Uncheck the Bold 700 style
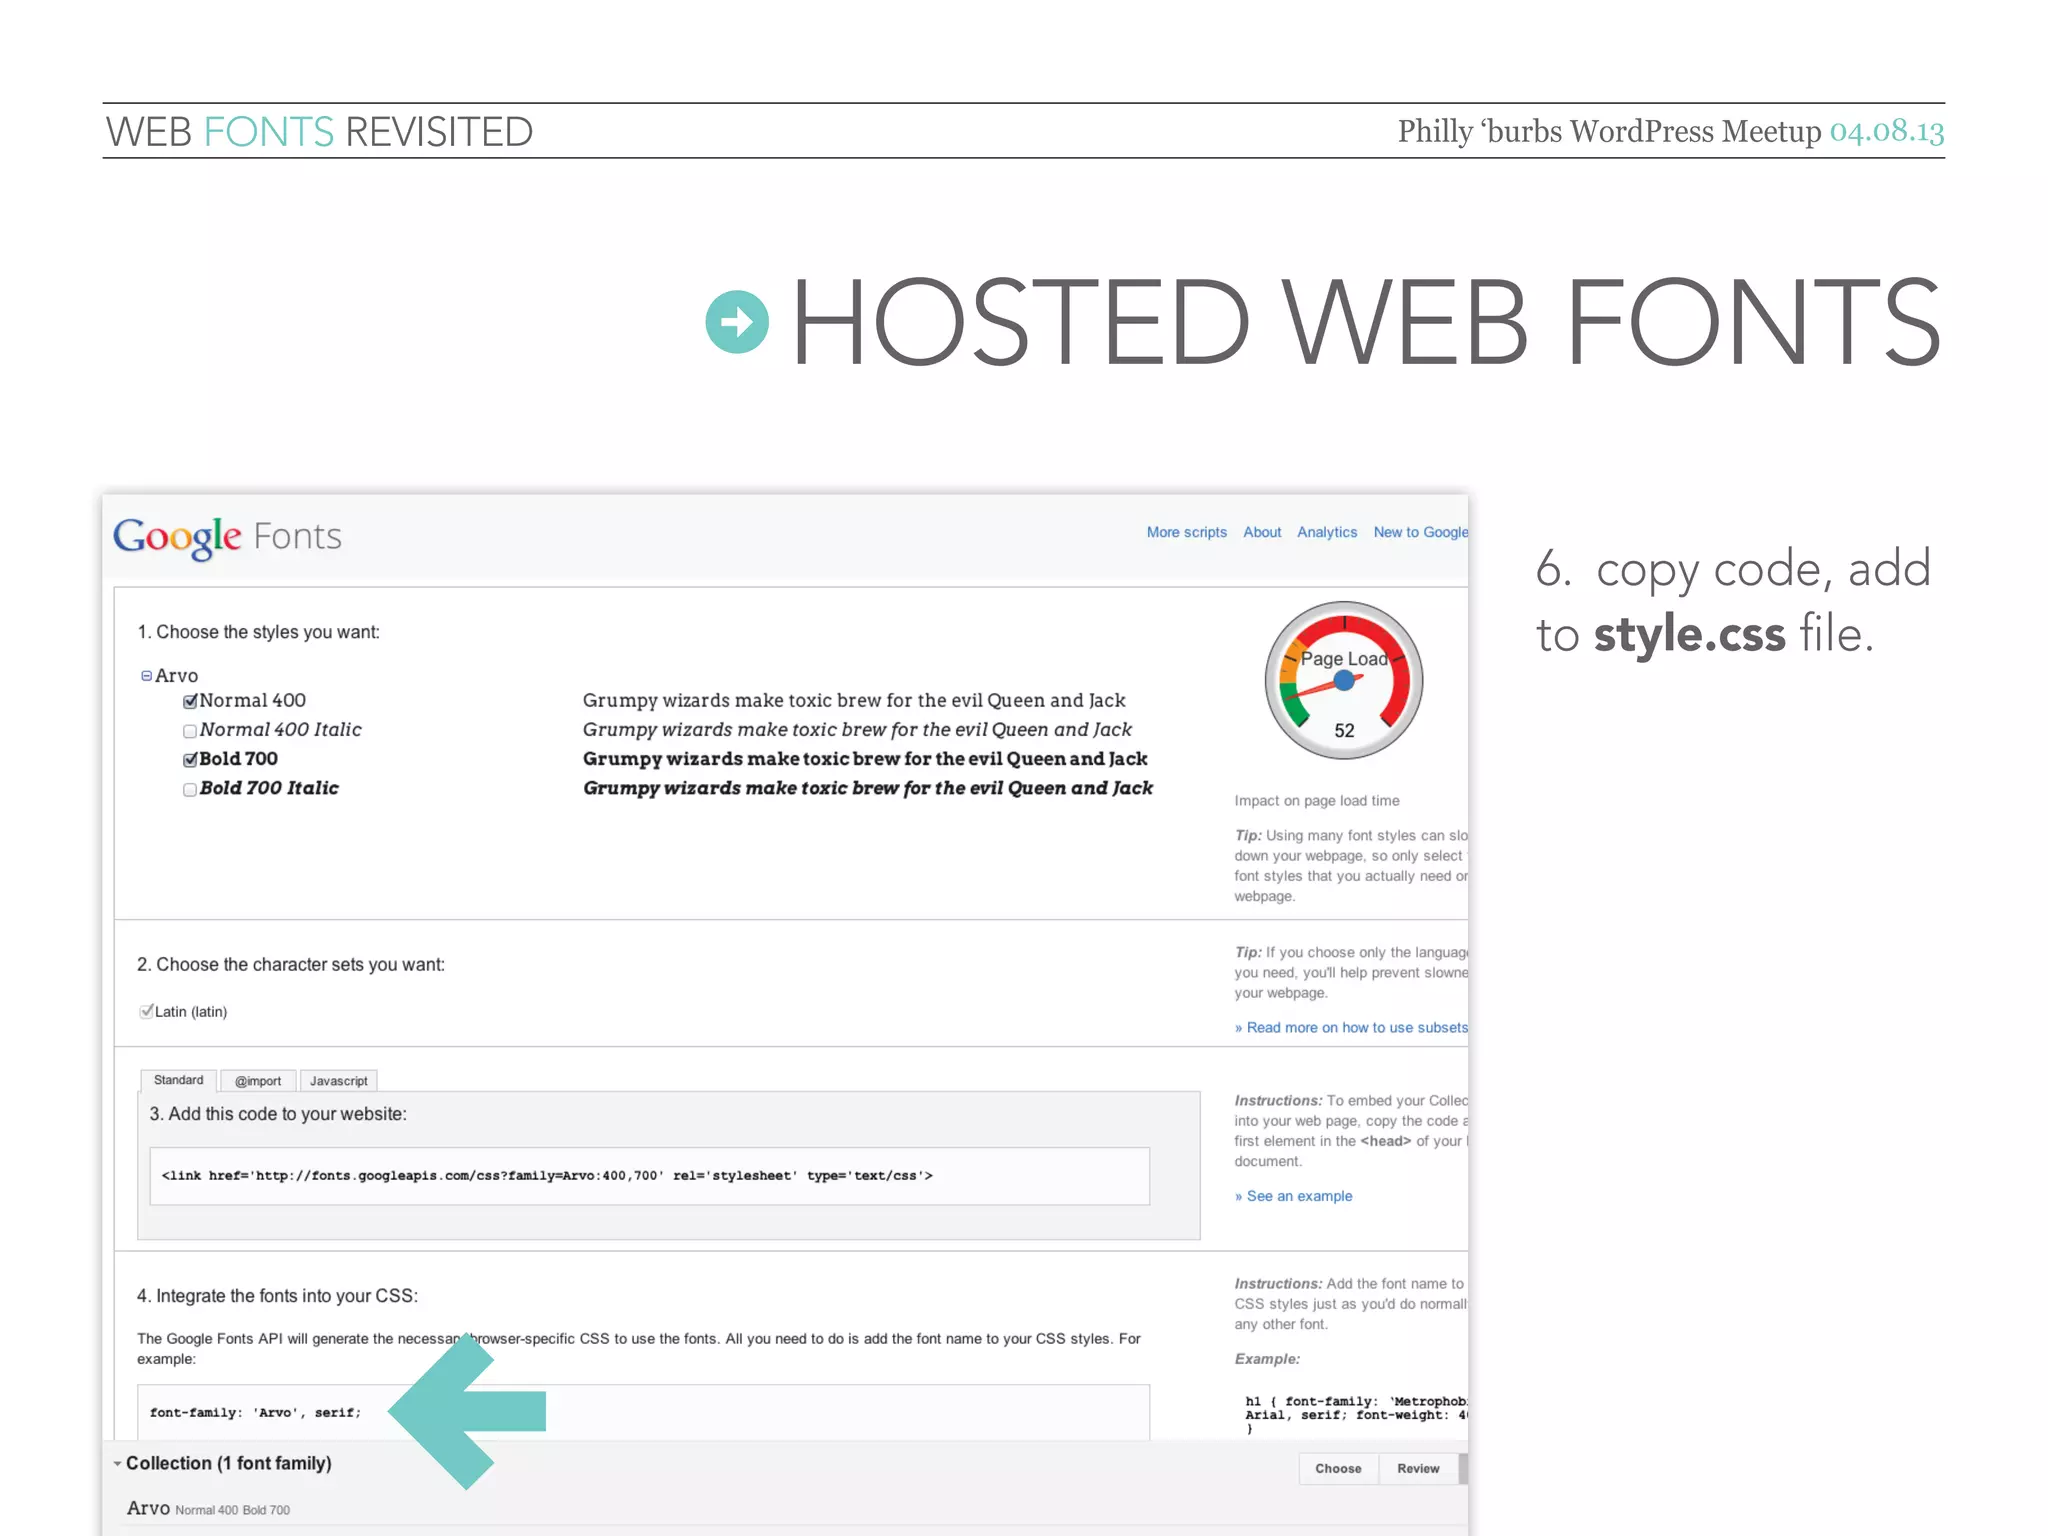2048x1536 pixels. pyautogui.click(x=190, y=760)
